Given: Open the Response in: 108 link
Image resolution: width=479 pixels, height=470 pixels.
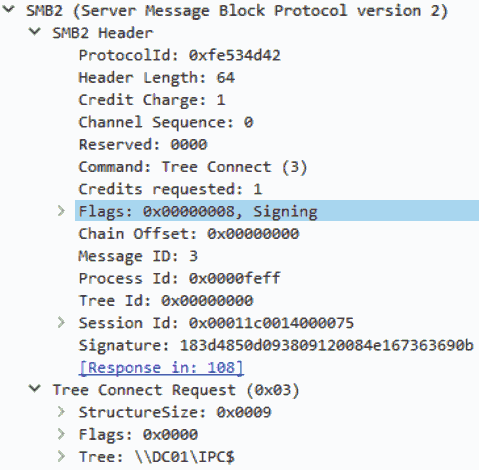Looking at the screenshot, I should click(161, 368).
